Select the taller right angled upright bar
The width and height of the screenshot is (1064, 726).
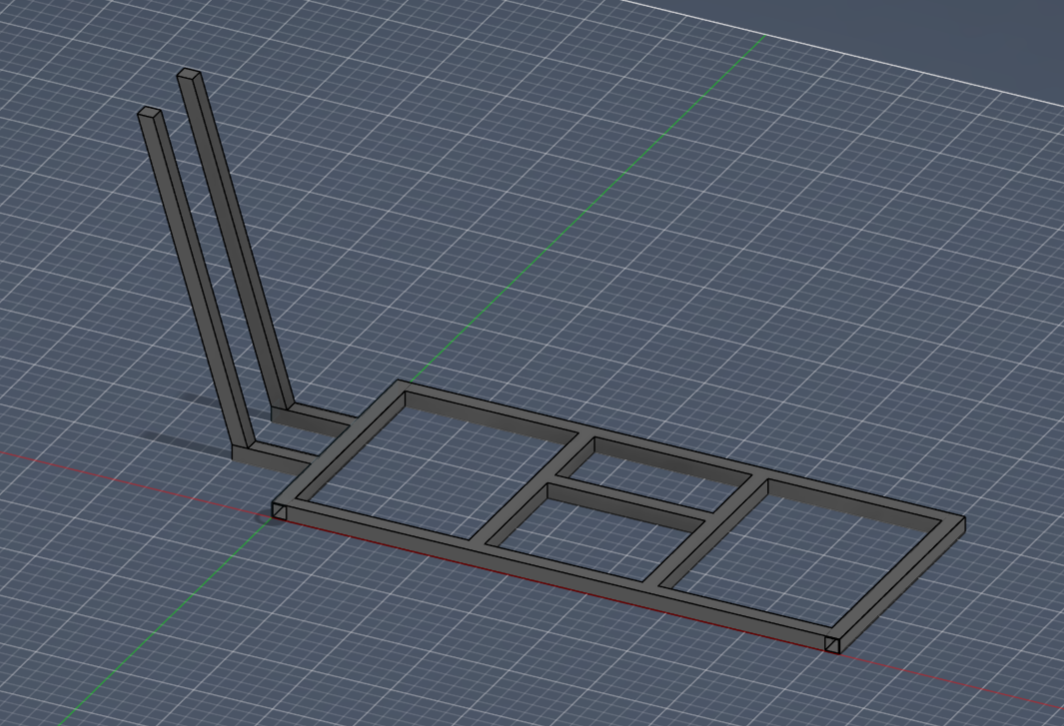coord(235,240)
